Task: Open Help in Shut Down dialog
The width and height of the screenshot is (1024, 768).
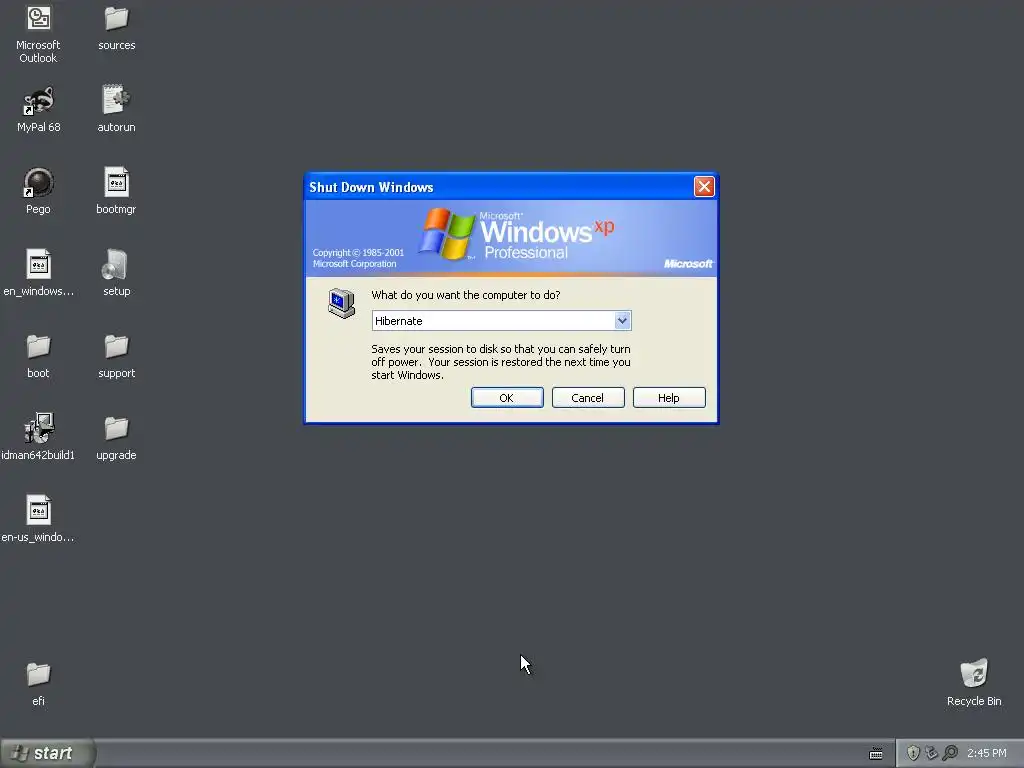Action: point(669,398)
